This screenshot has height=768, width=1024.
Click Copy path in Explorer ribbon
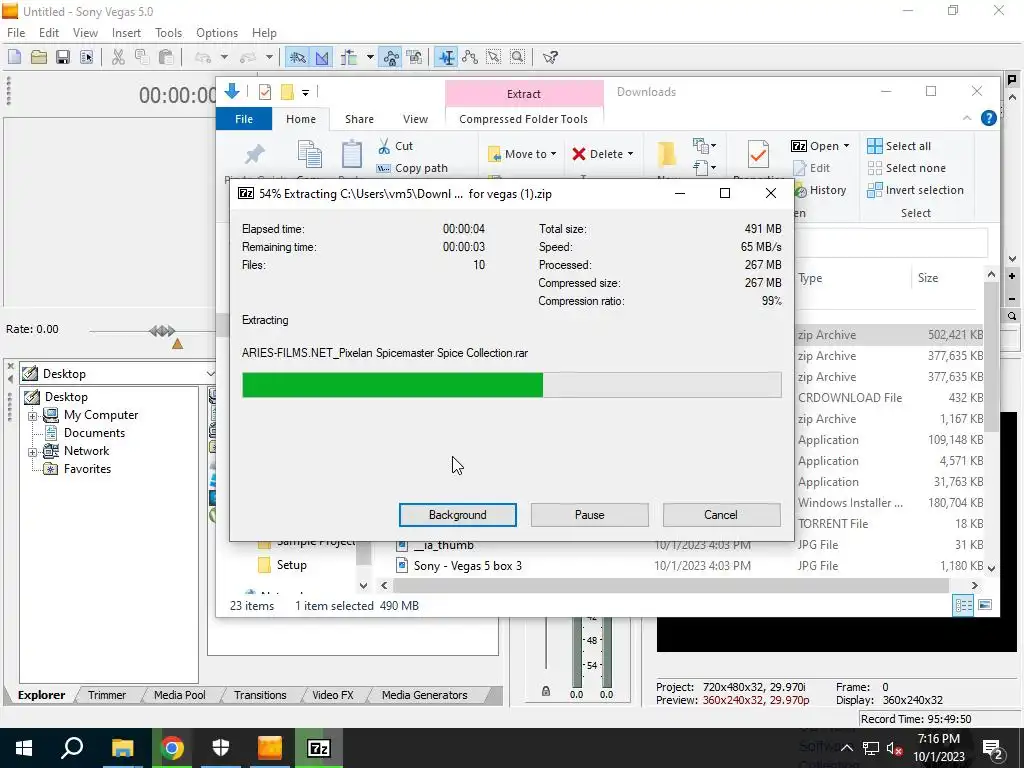(412, 168)
